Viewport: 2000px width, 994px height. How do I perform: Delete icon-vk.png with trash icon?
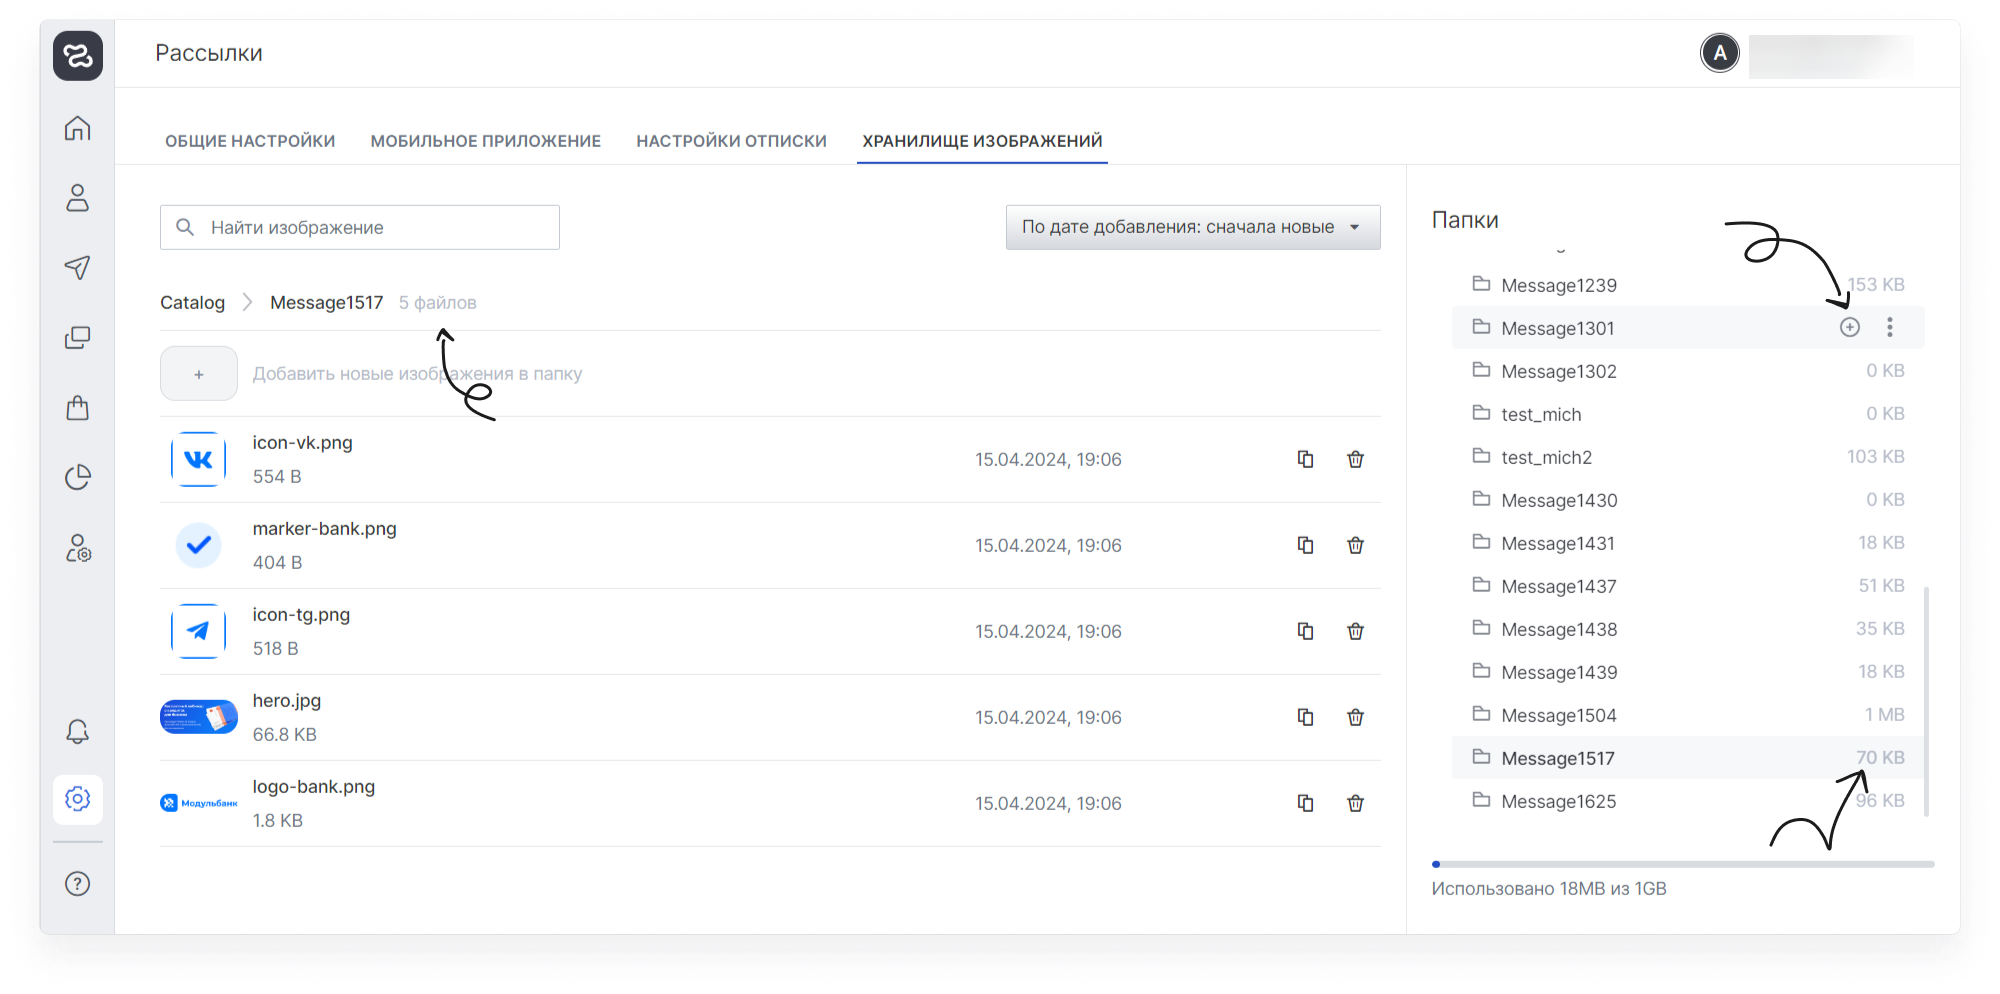1355,459
